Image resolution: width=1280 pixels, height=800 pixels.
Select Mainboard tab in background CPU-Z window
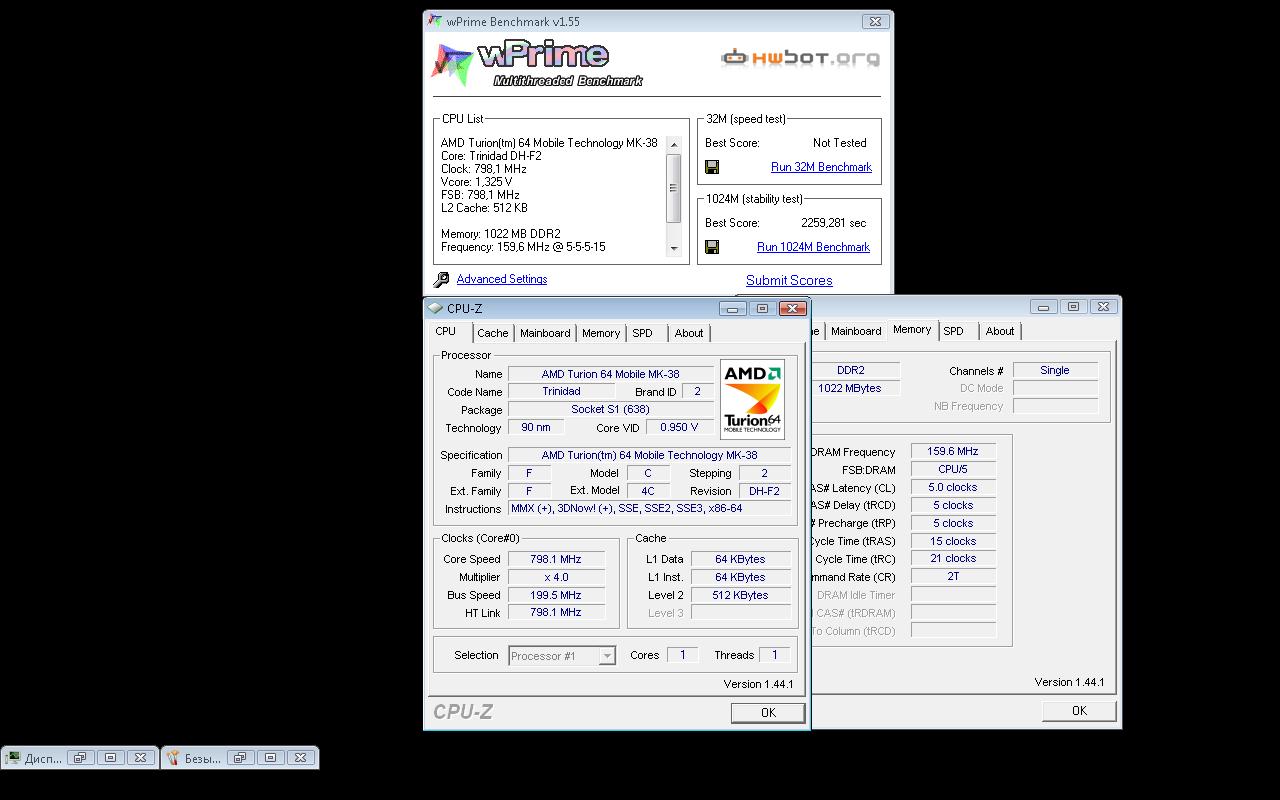[x=856, y=331]
